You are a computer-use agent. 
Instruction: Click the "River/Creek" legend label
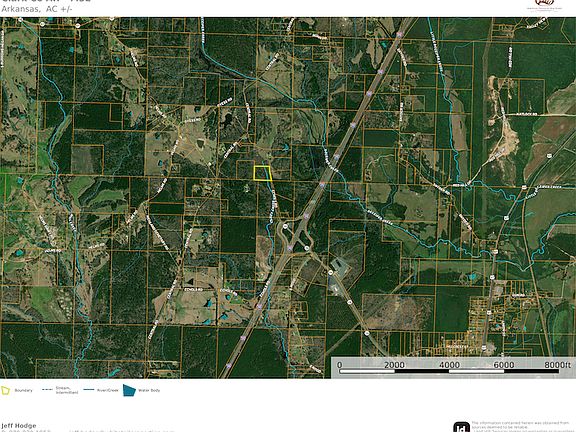[x=108, y=390]
